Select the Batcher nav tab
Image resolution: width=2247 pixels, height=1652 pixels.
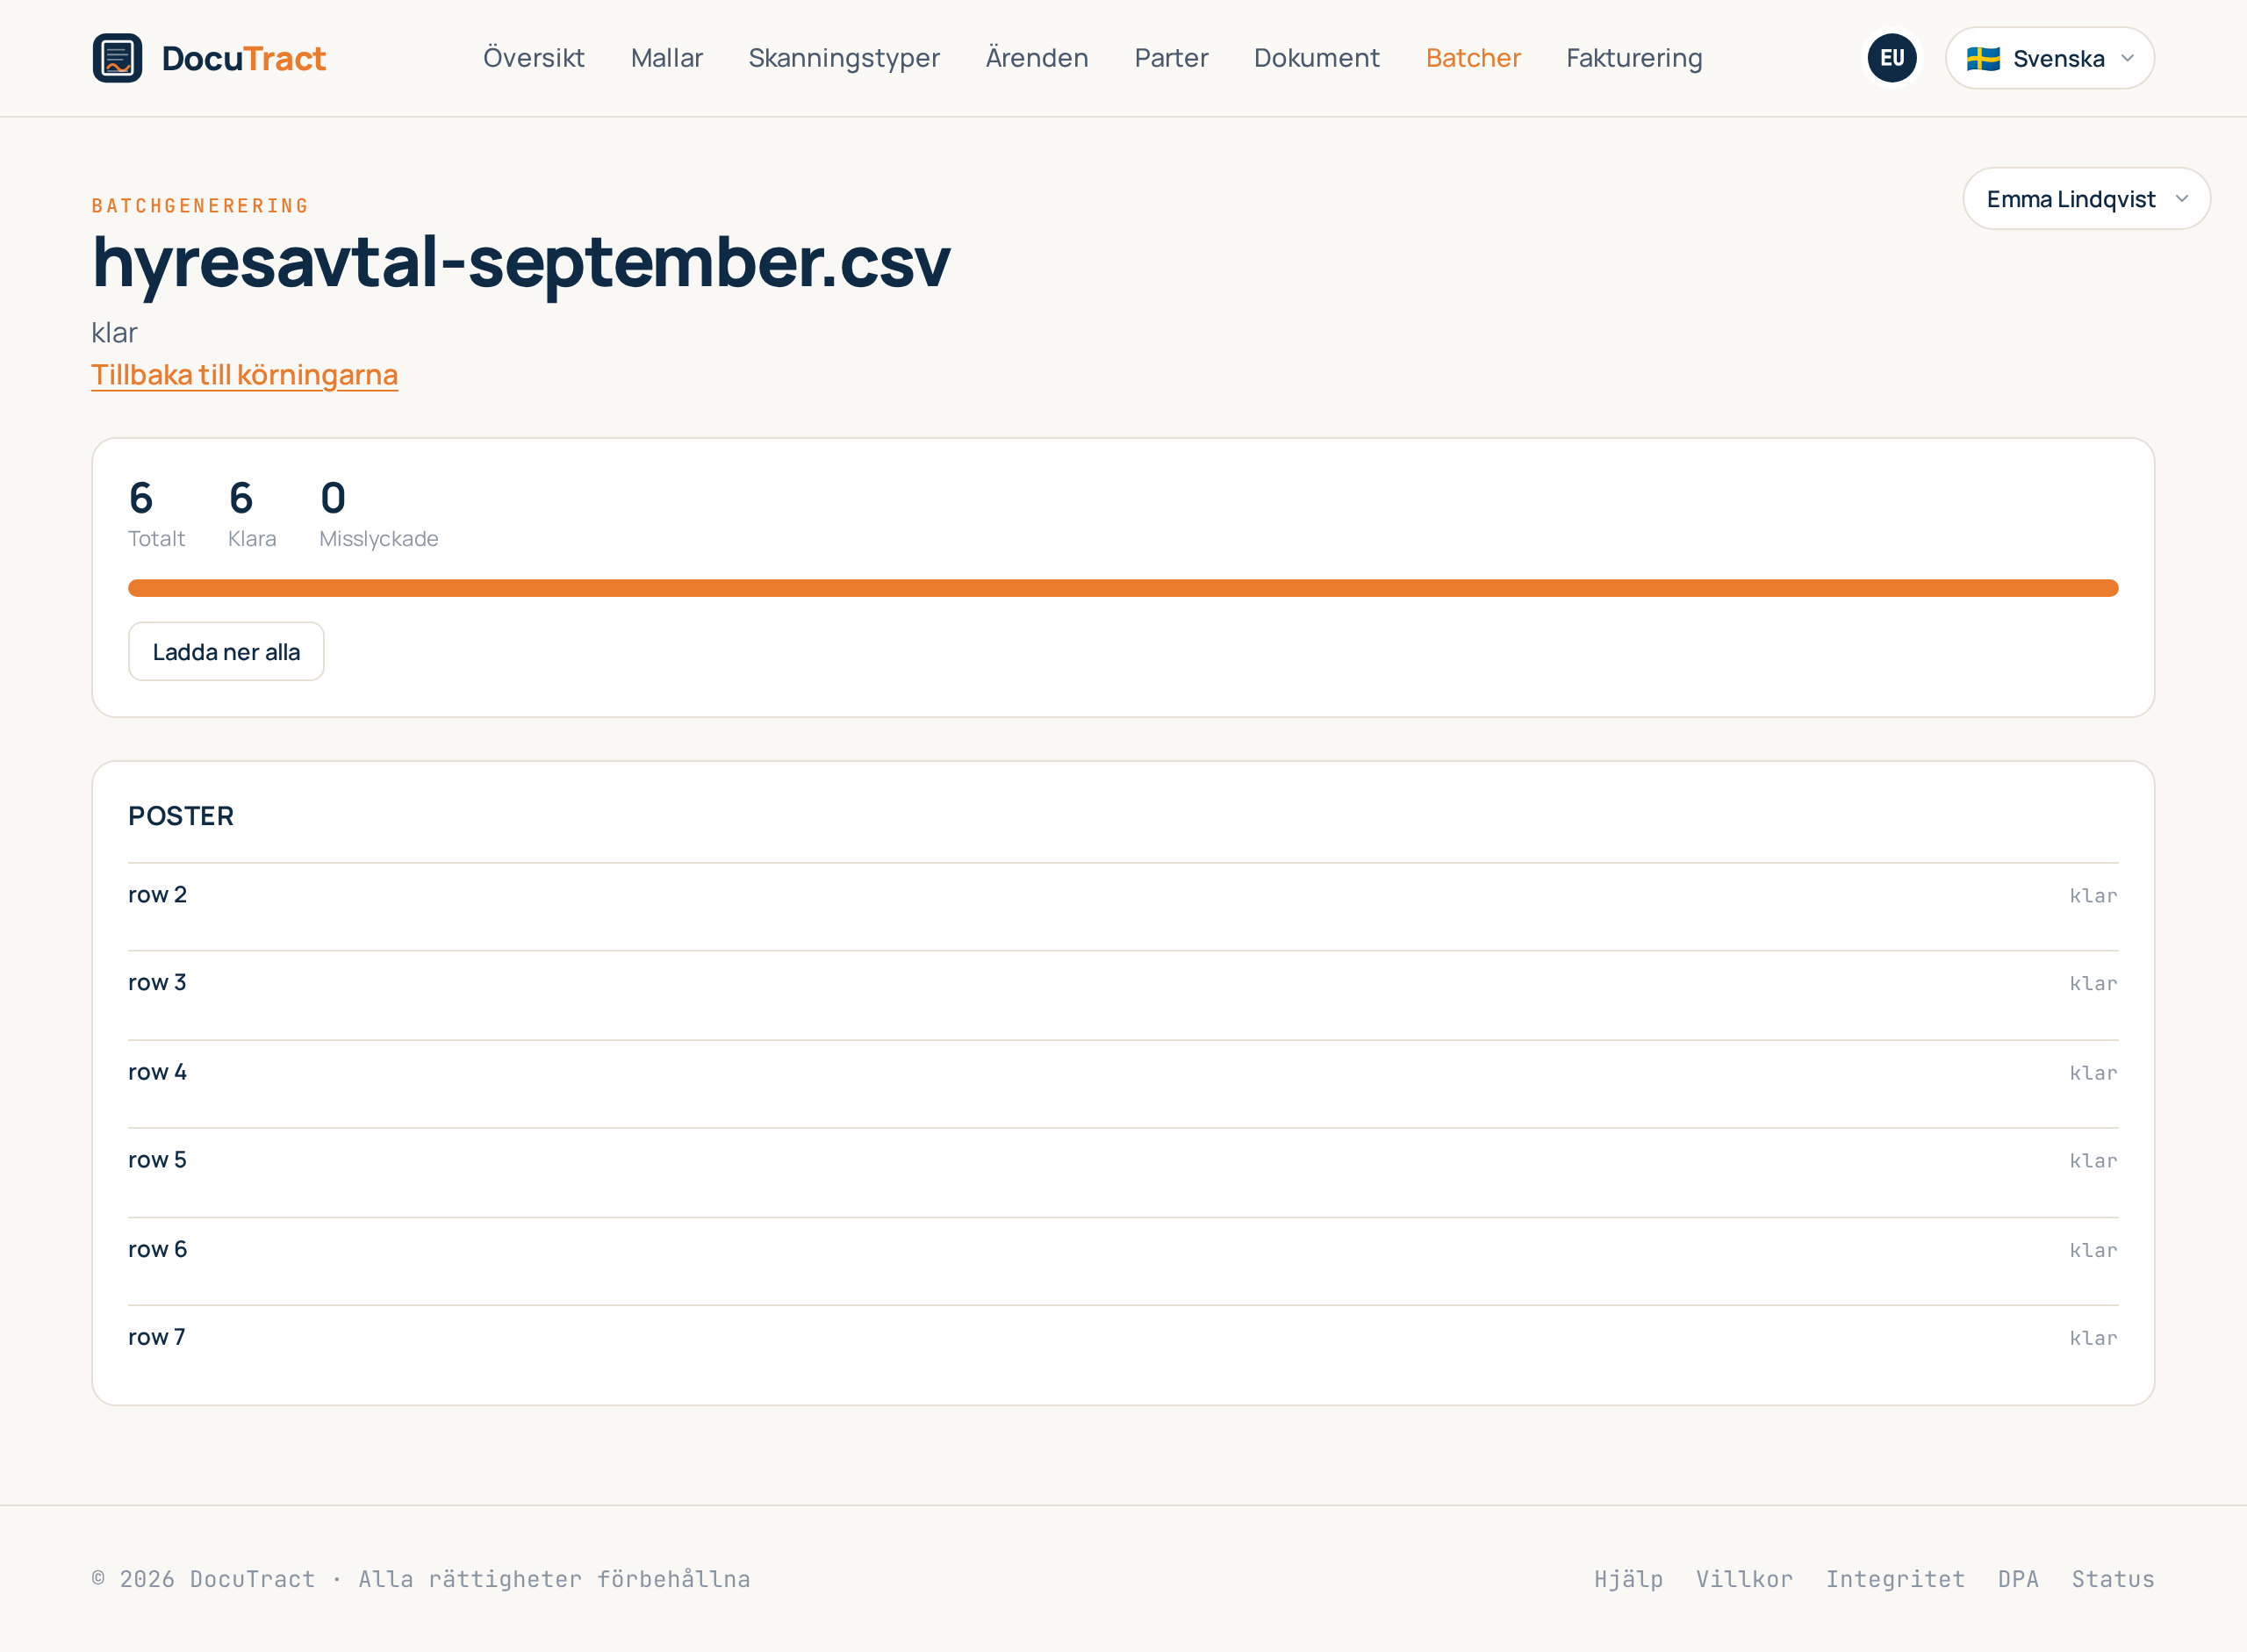point(1472,58)
